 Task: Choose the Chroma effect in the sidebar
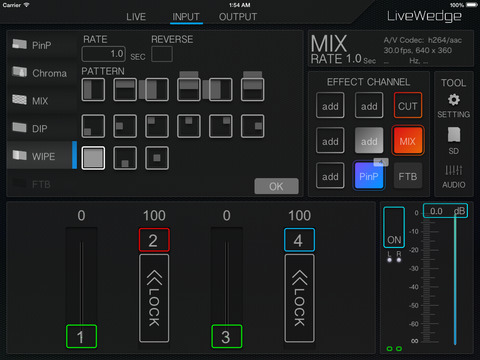(42, 73)
